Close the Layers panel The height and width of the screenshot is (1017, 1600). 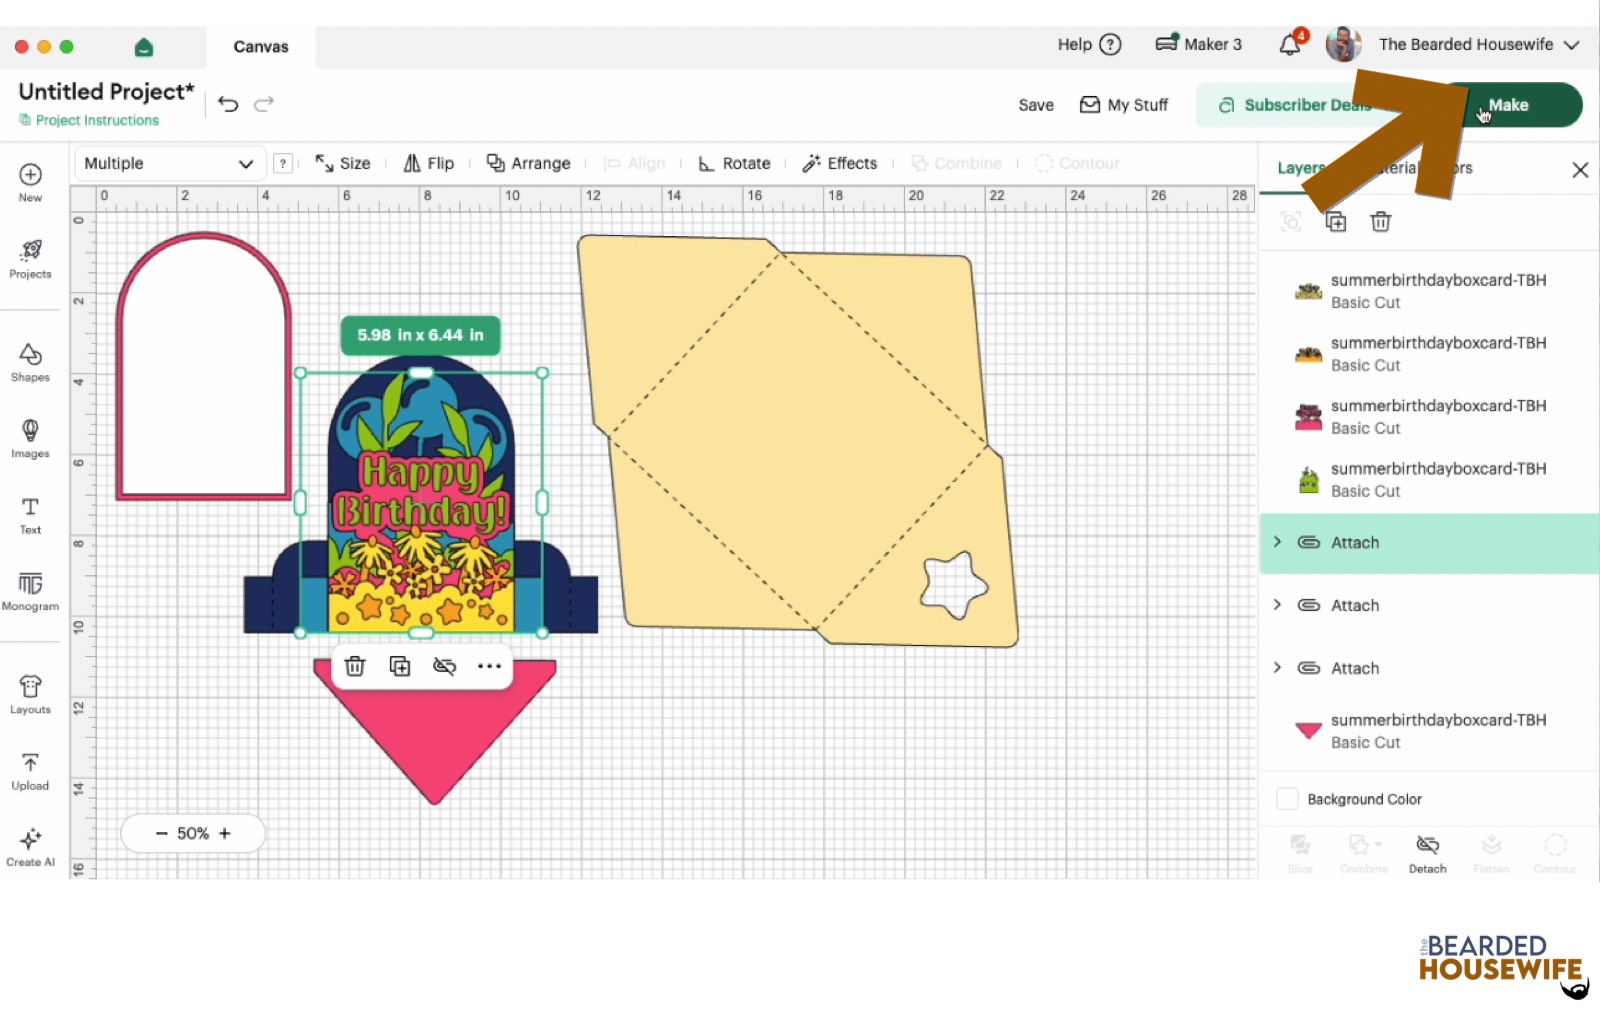[1580, 170]
